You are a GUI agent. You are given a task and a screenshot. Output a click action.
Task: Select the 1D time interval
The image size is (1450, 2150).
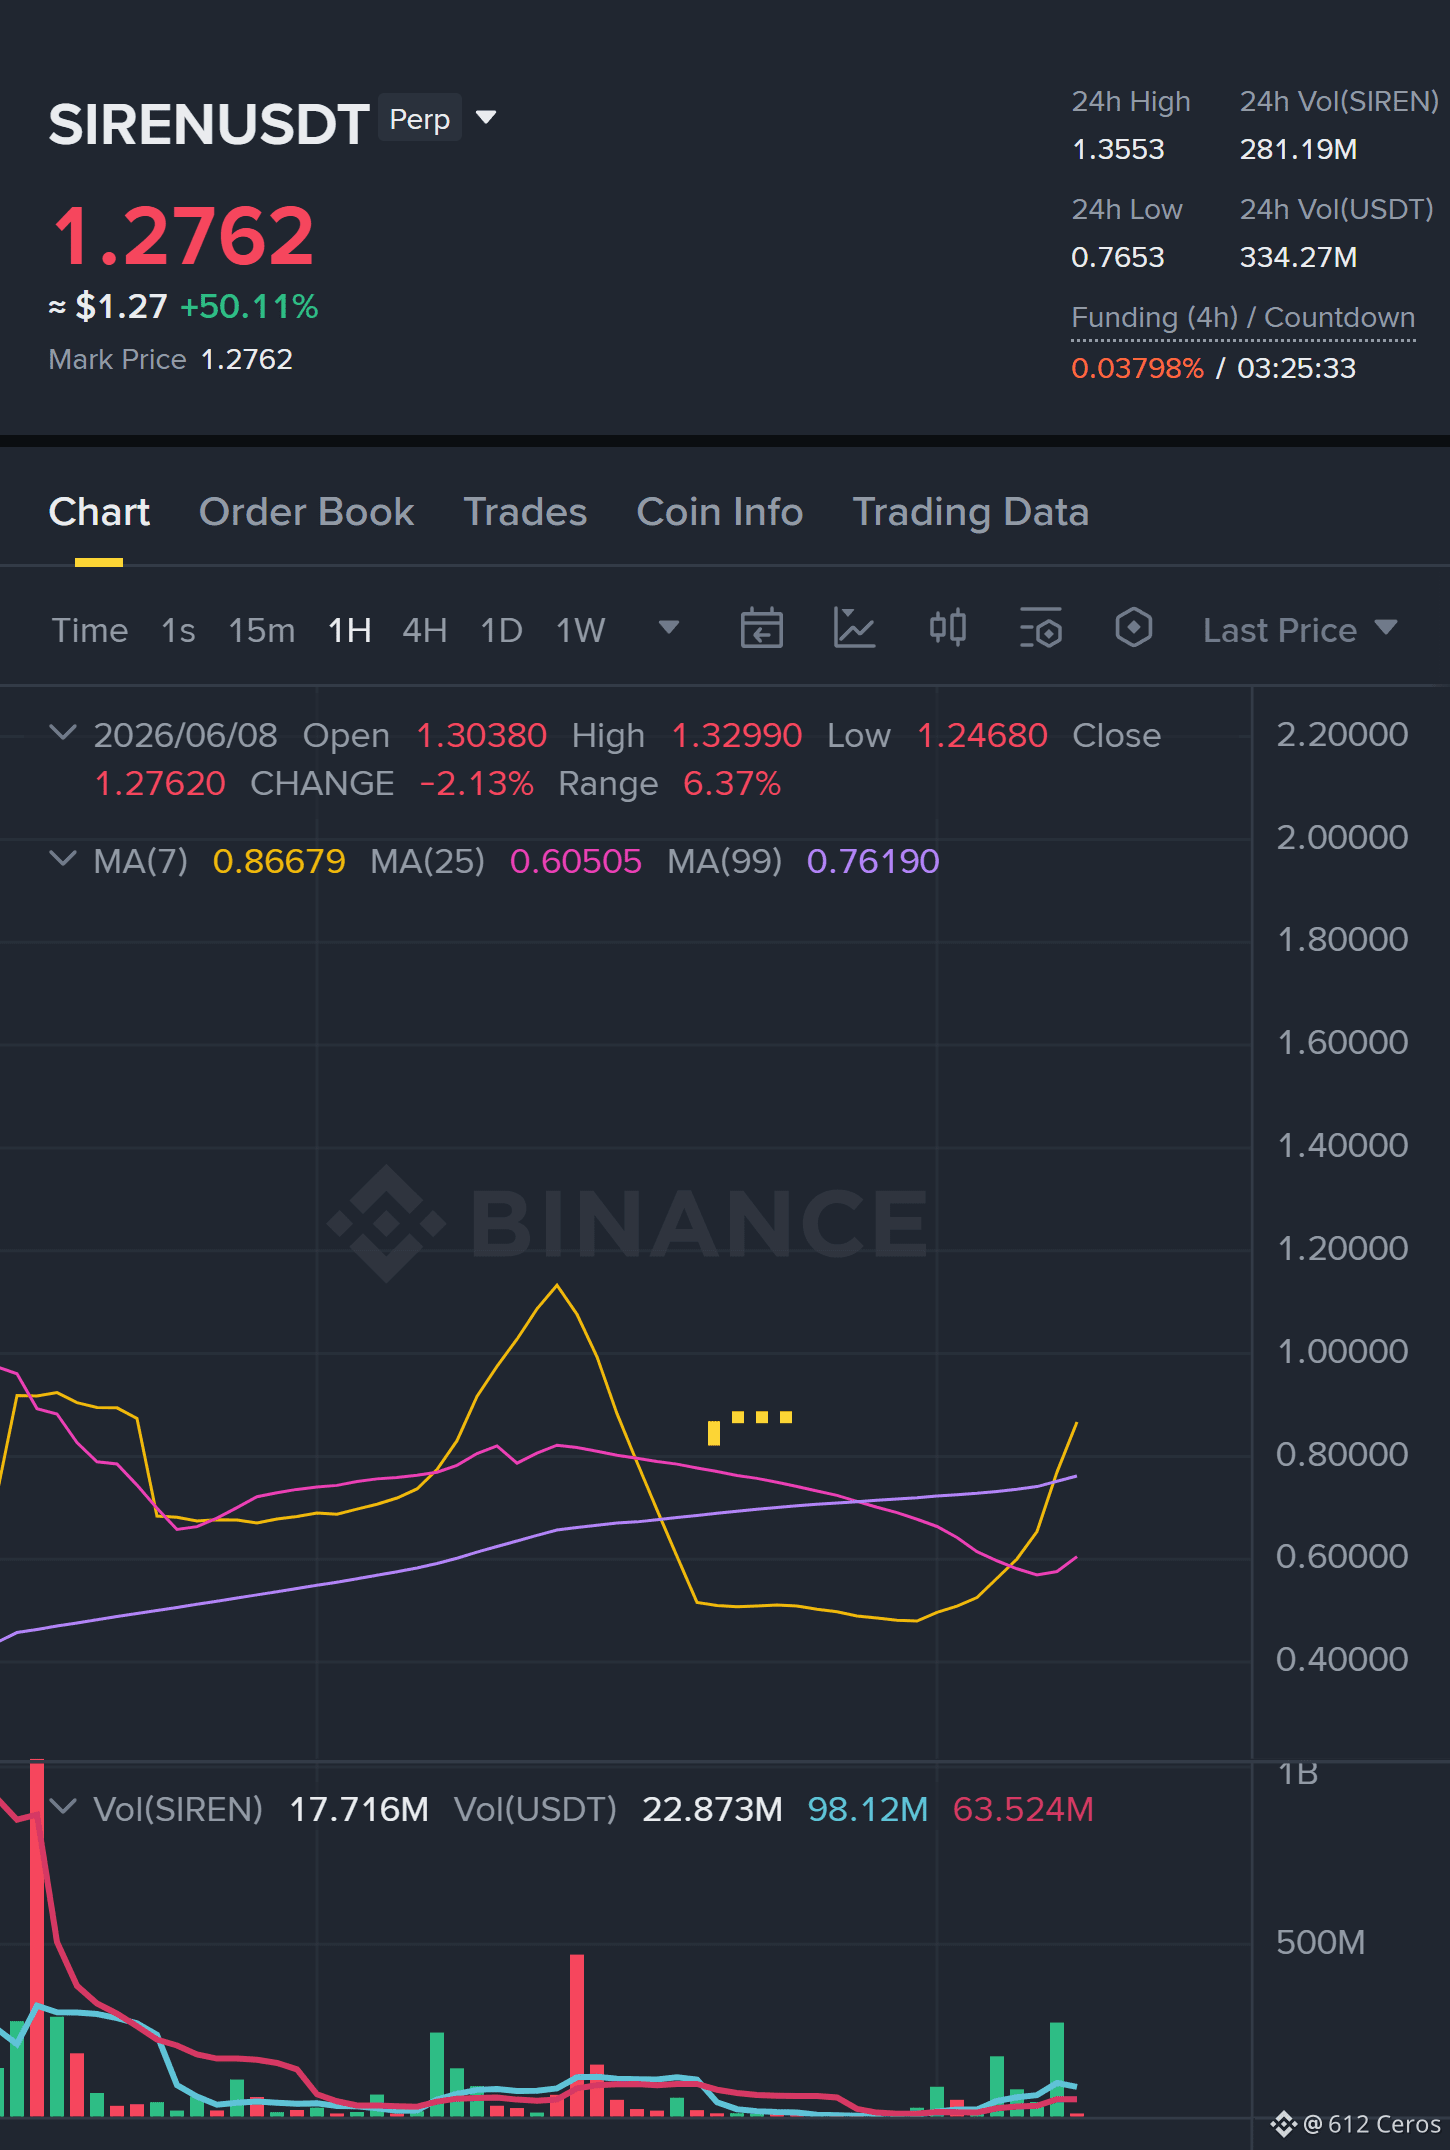click(x=501, y=630)
